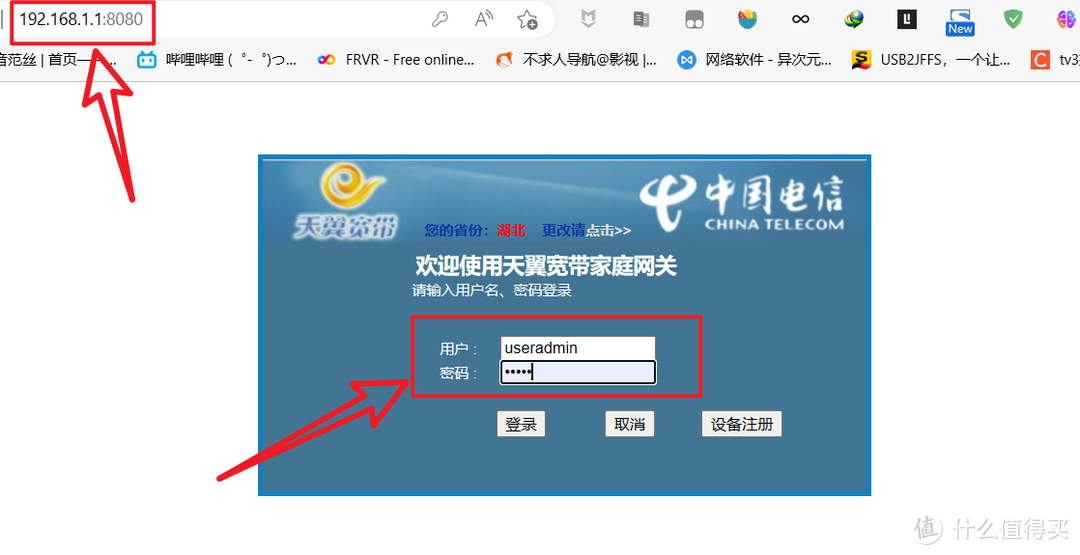Screen dimensions: 1080x555
Task: Open the IDM globe extension icon
Action: (x=854, y=19)
